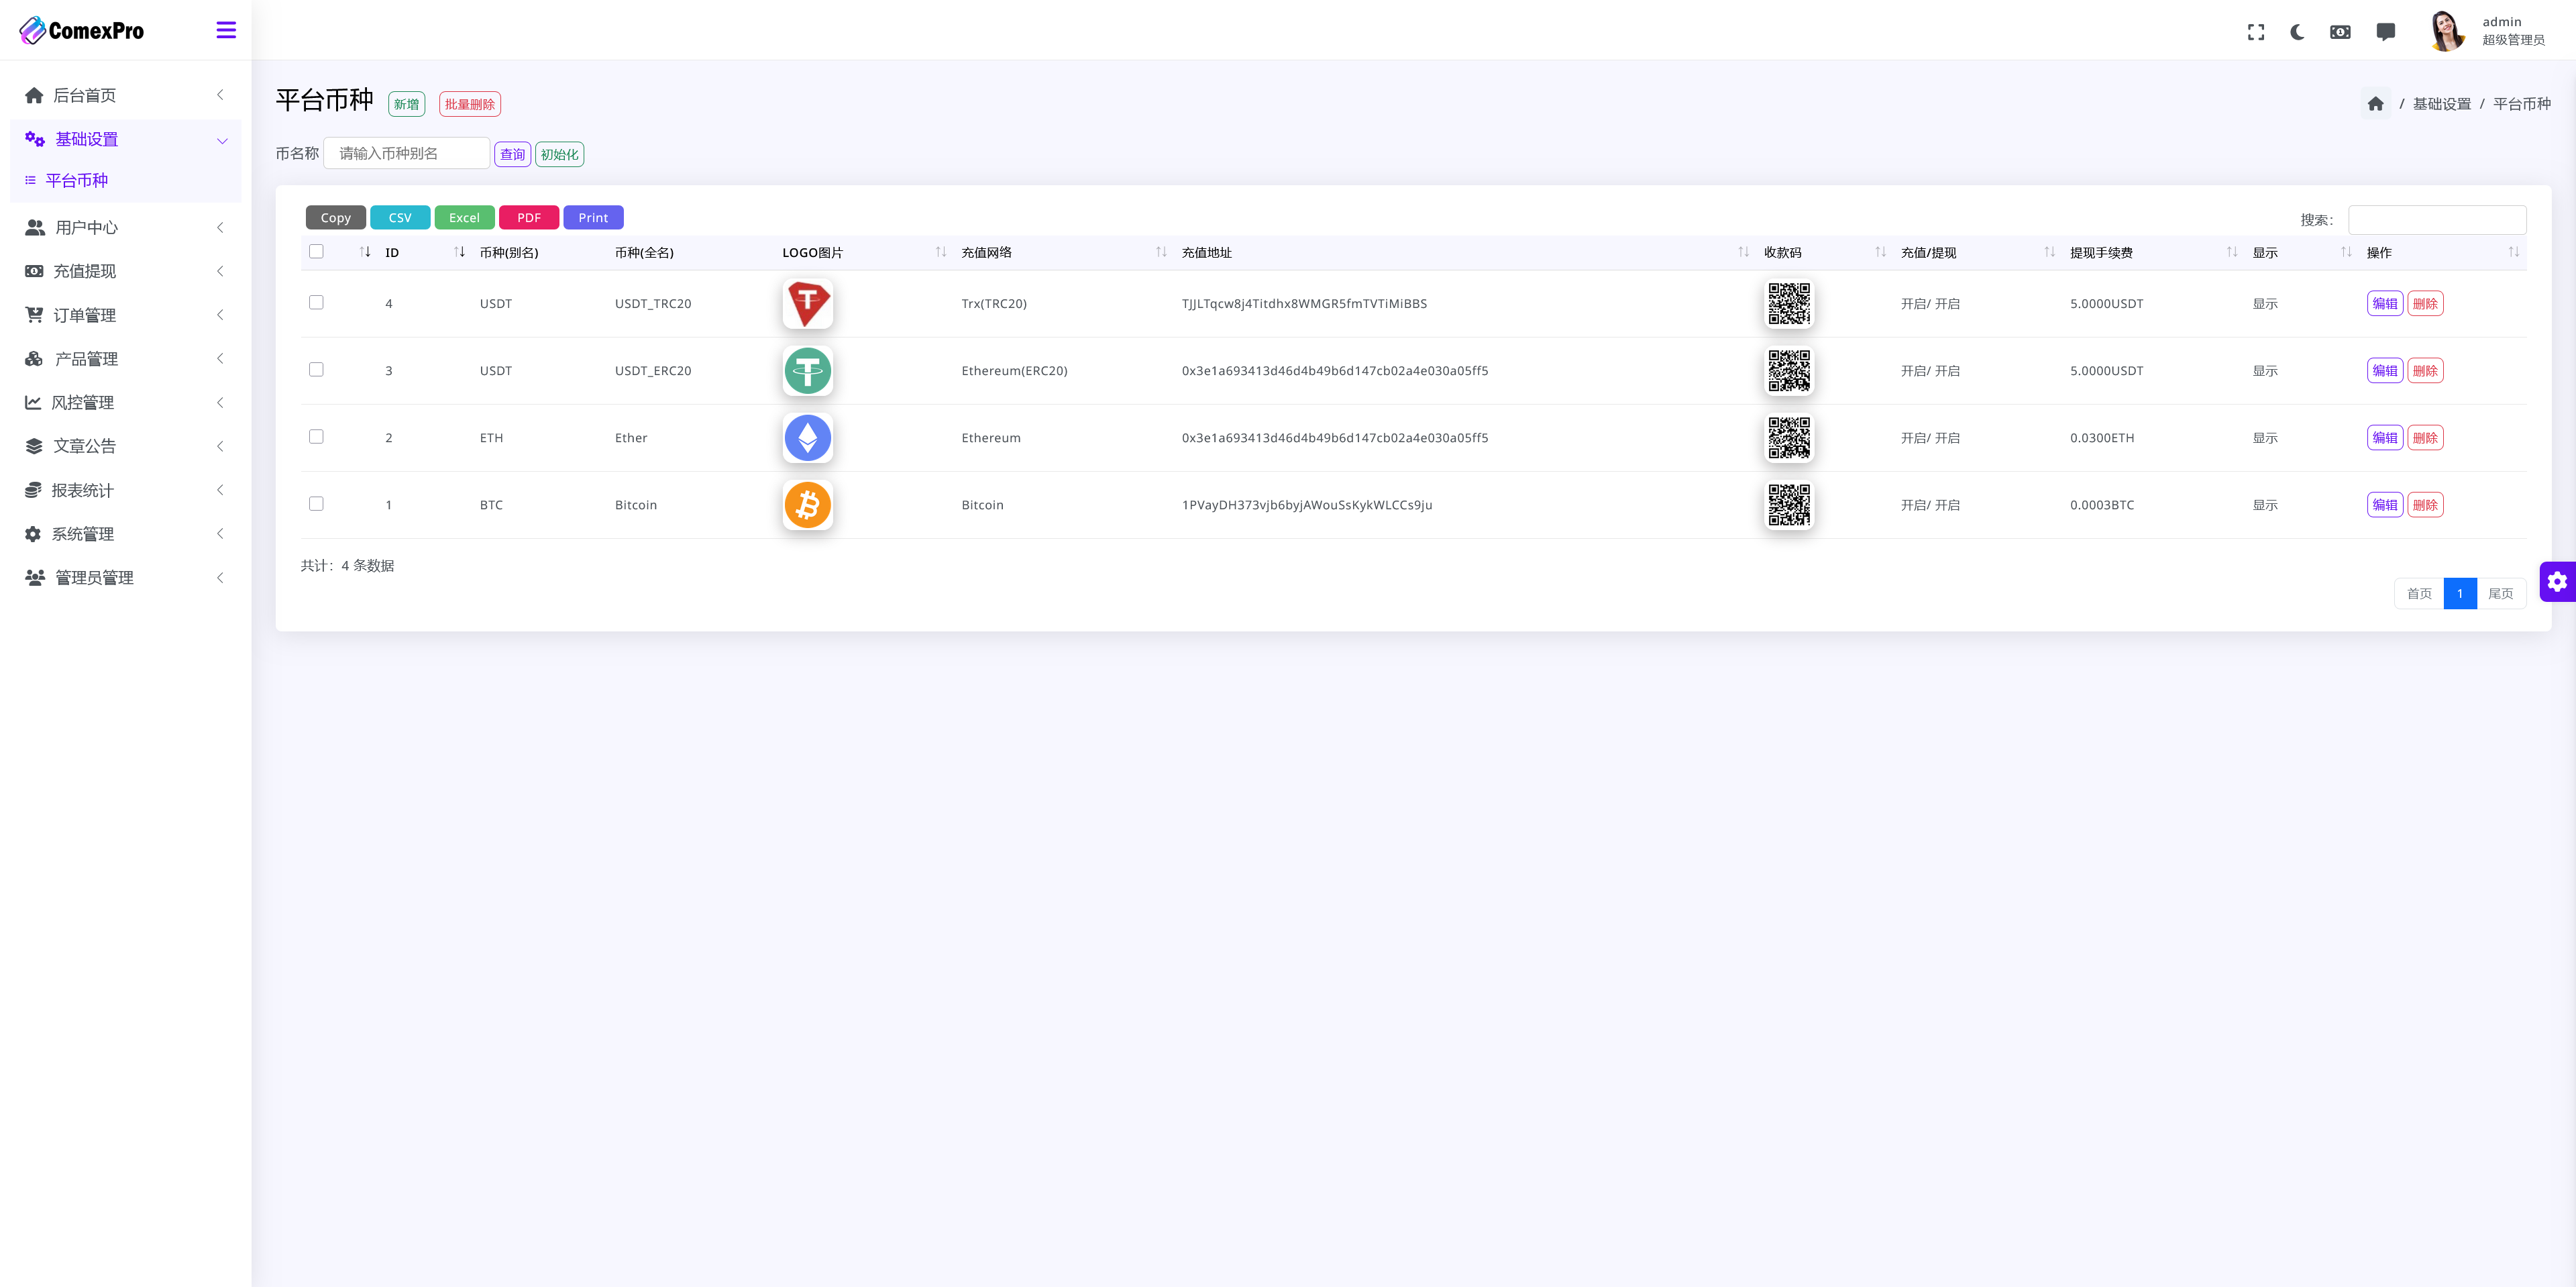2576x1287 pixels.
Task: Collapse sidebar with hamburger menu icon
Action: tap(226, 31)
